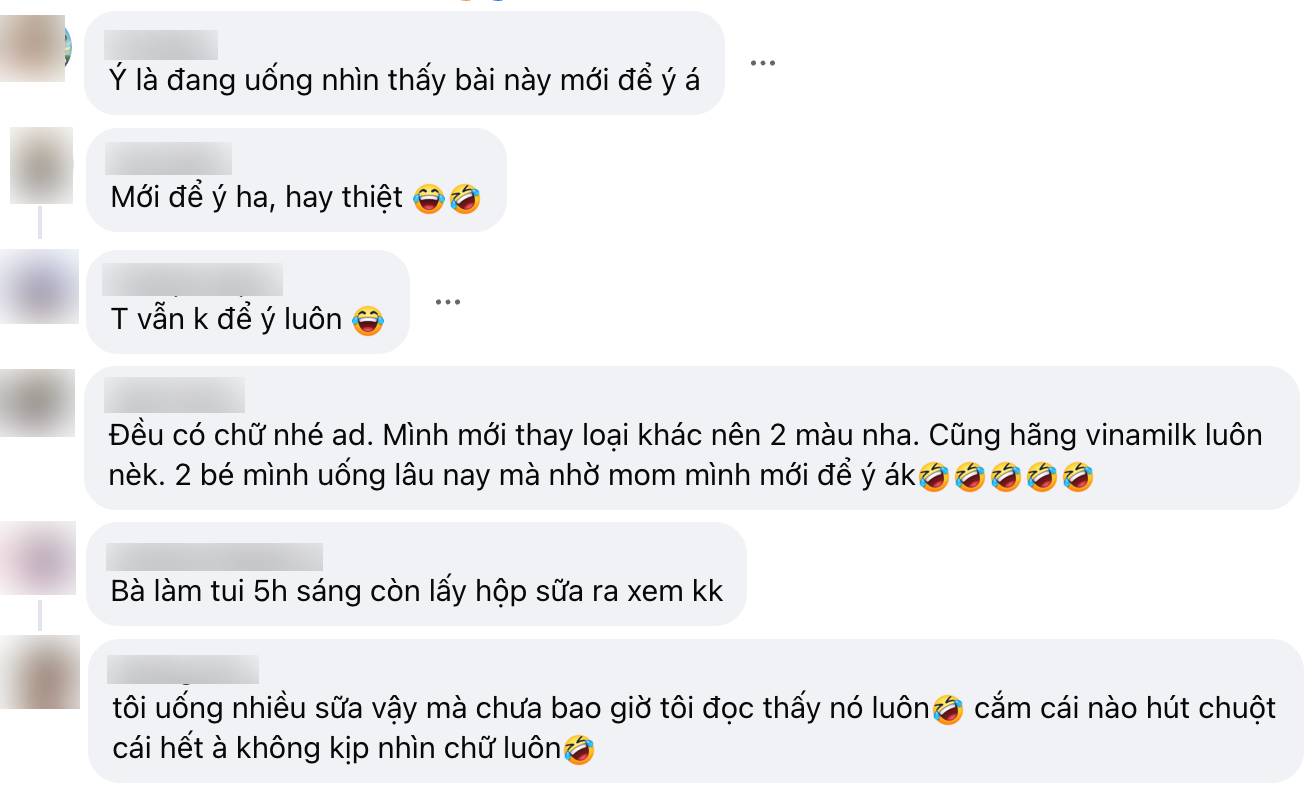Click the avatar next to the Vinamilk comment
Image resolution: width=1314 pixels, height=791 pixels.
click(38, 400)
